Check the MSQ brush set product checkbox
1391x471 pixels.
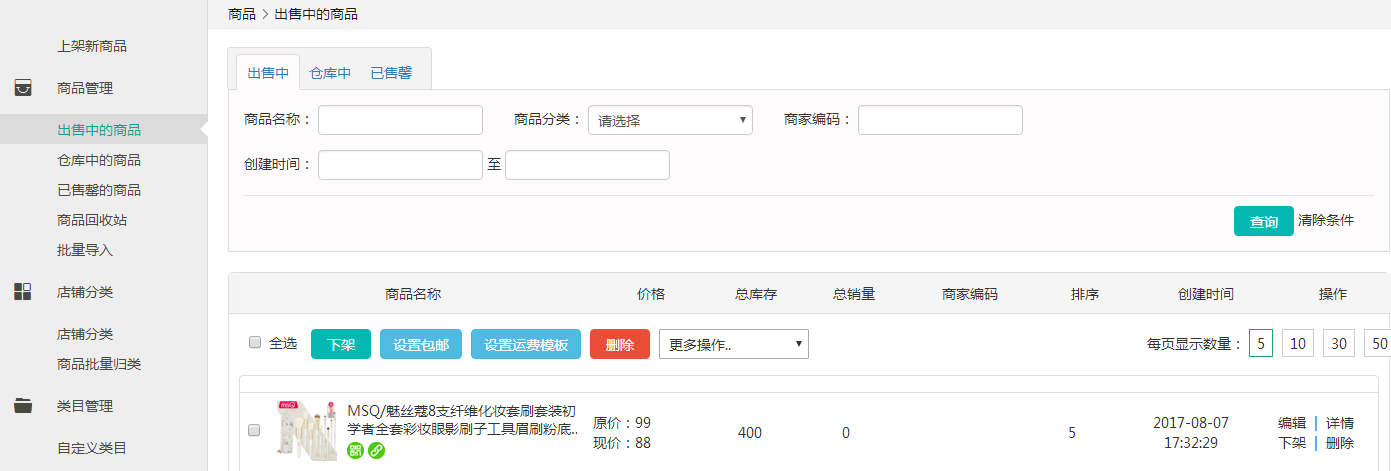[254, 430]
